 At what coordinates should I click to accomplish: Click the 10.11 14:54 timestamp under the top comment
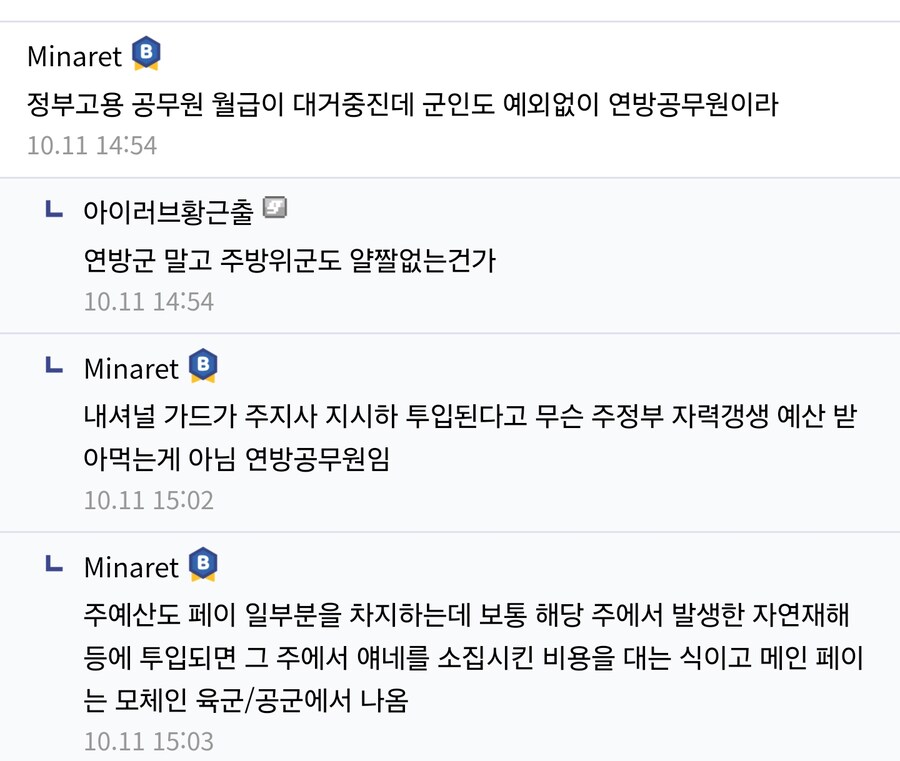(92, 145)
